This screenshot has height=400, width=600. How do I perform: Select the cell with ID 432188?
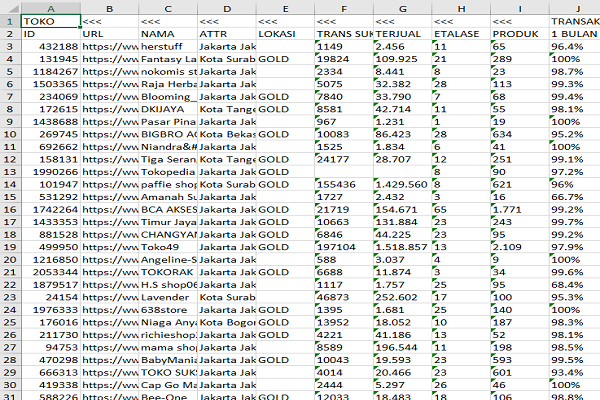tap(51, 47)
